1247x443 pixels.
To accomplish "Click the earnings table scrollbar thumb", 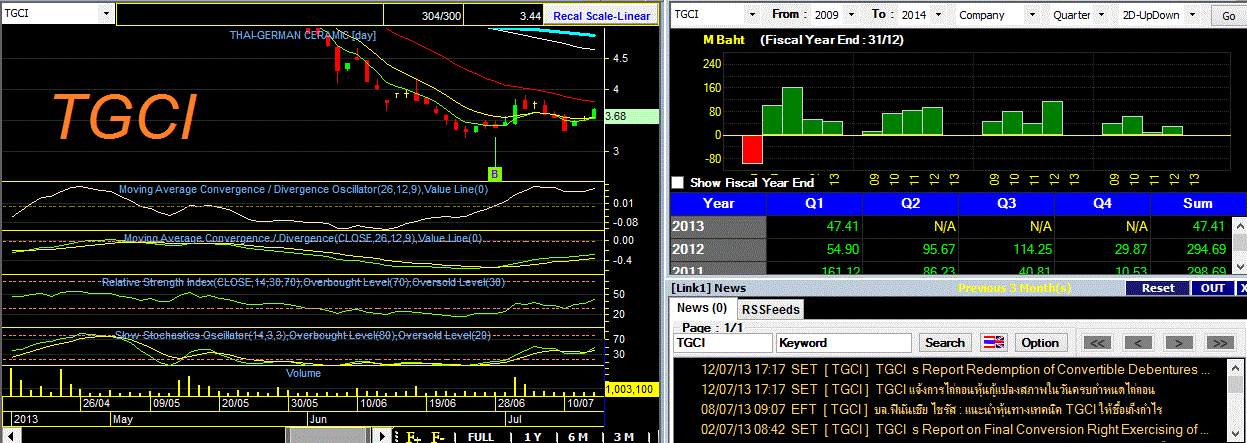I will (1239, 243).
